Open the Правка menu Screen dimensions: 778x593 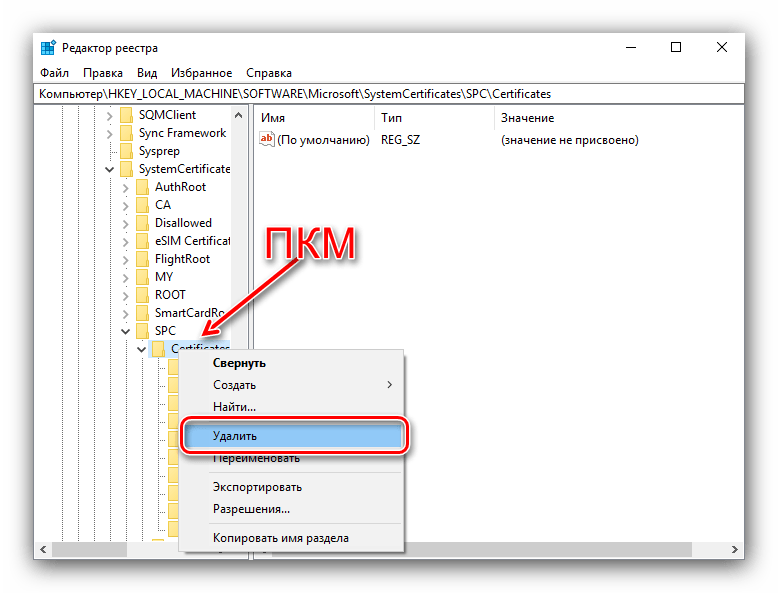103,73
